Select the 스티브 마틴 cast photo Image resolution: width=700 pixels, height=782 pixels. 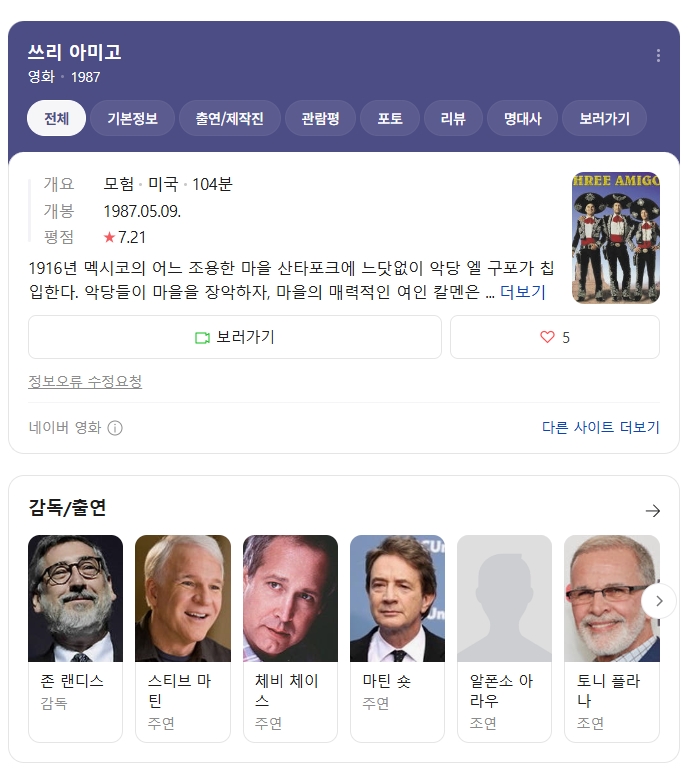point(183,598)
